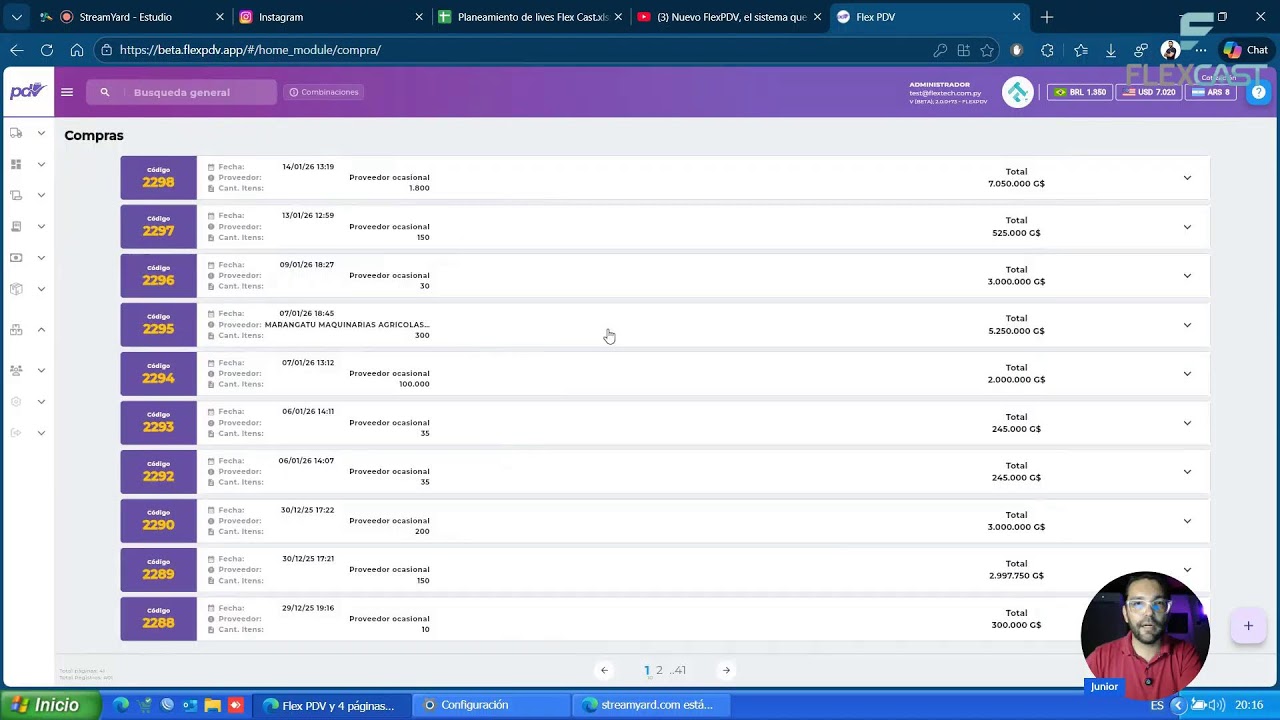Open the help question mark button
The height and width of the screenshot is (720, 1280).
1259,92
